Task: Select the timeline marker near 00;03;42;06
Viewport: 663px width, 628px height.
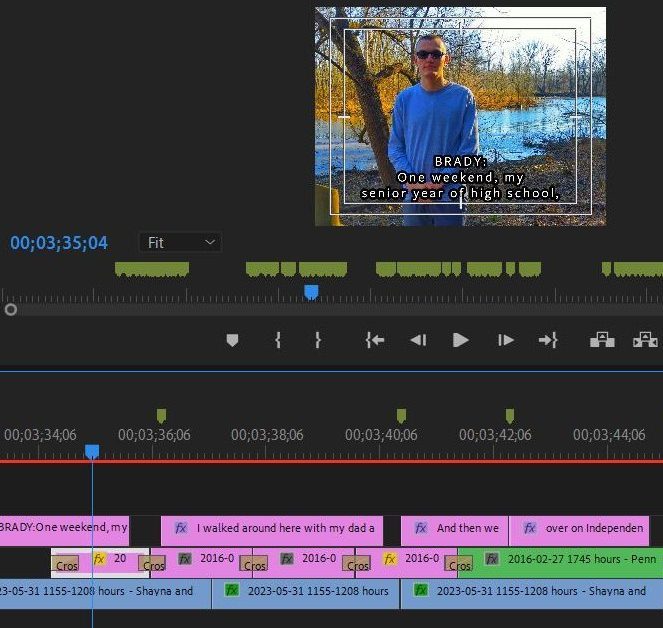Action: [x=510, y=415]
